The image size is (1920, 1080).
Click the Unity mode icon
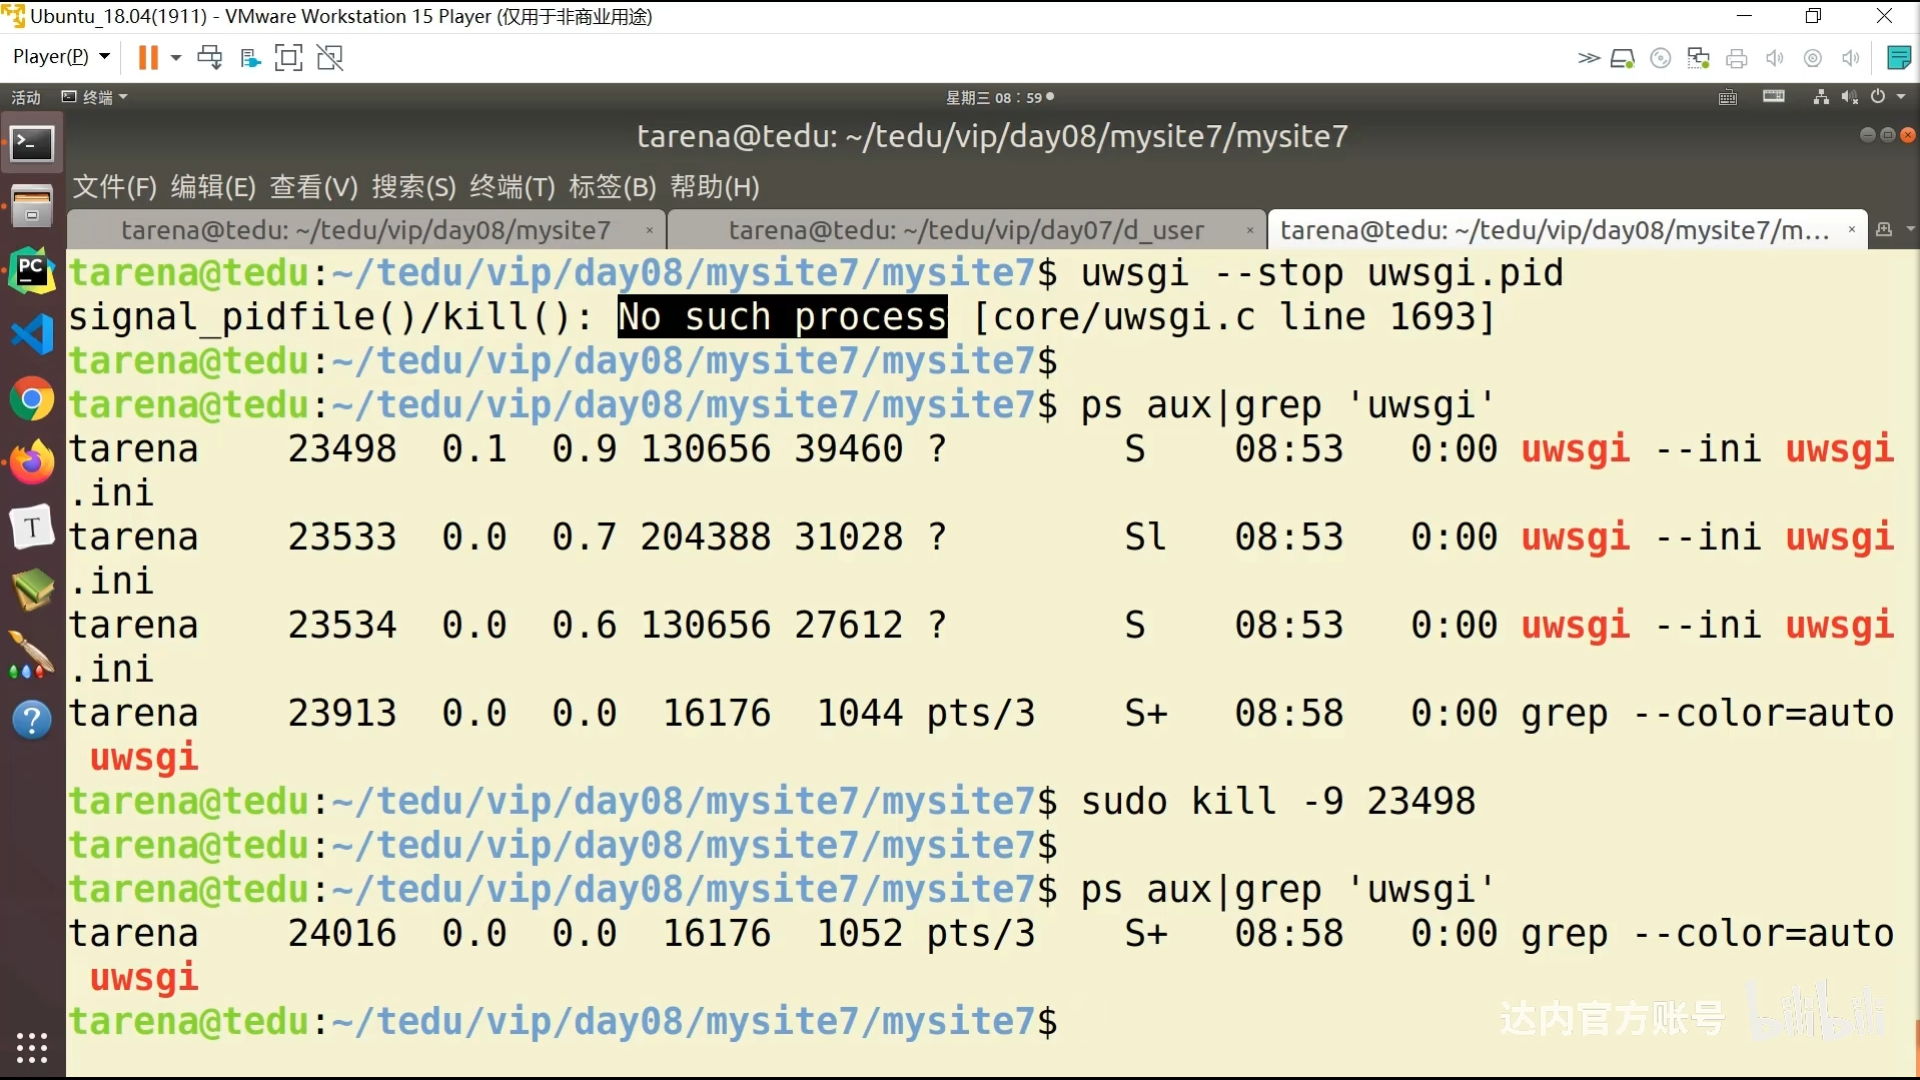tap(330, 58)
